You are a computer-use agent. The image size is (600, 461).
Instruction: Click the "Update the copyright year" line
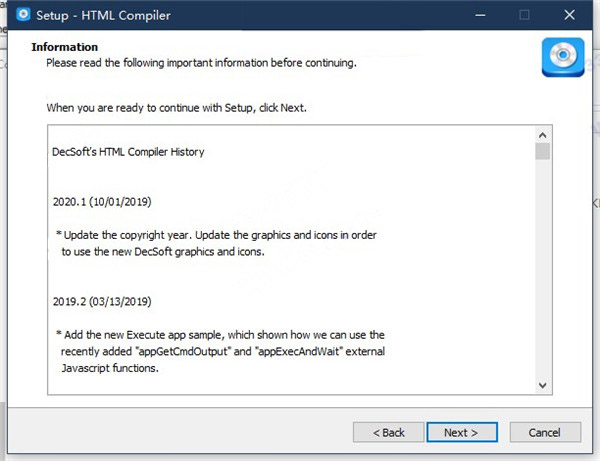[x=217, y=235]
